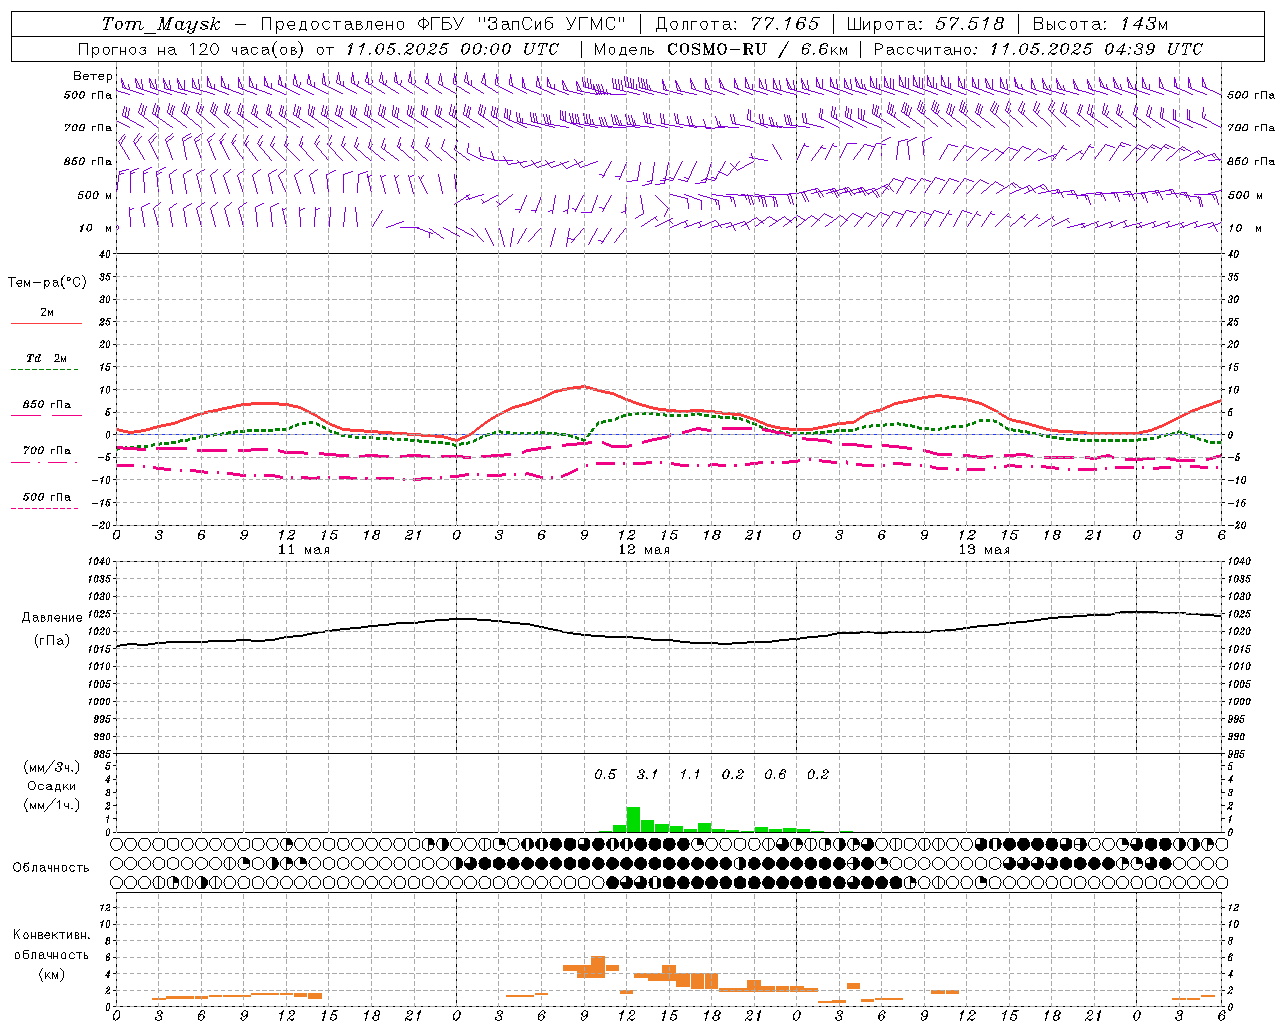Image resolution: width=1280 pixels, height=1024 pixels.
Task: Click the tallest orange convective cloud bar
Action: coord(598,967)
